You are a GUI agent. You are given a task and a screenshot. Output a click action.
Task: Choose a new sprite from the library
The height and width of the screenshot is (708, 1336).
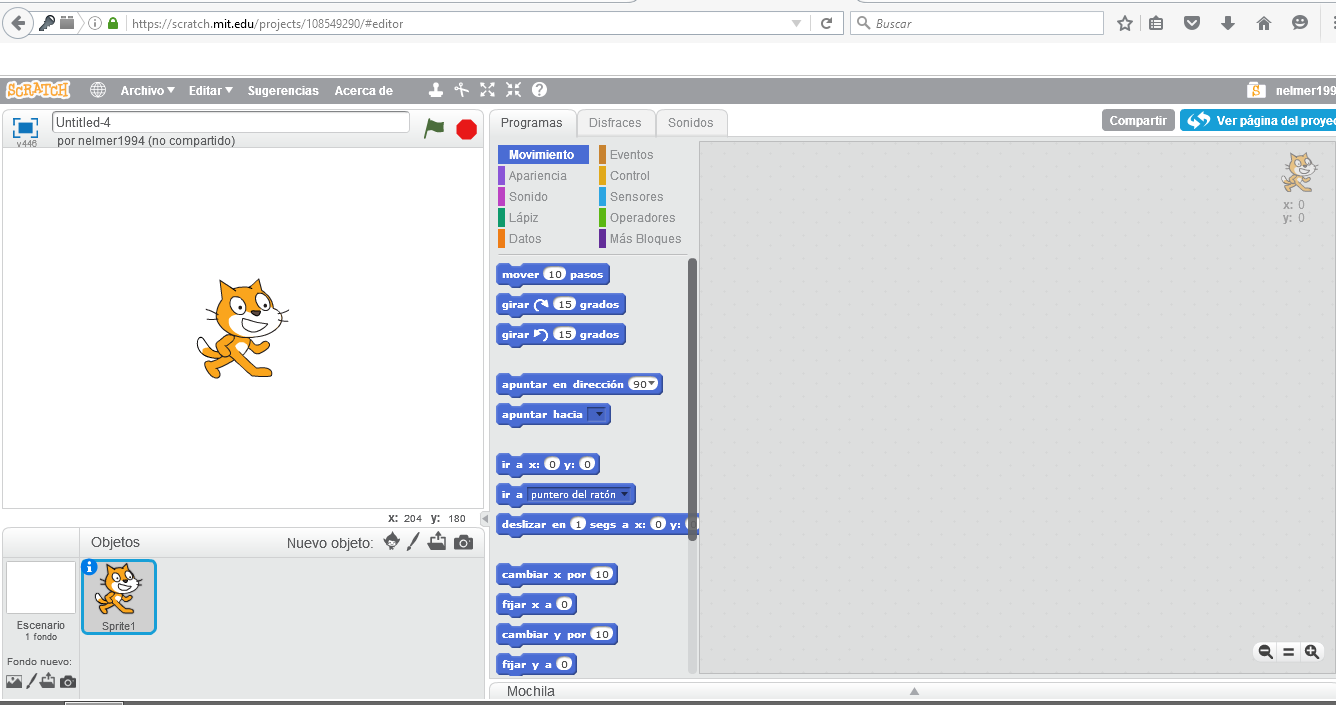tap(391, 541)
